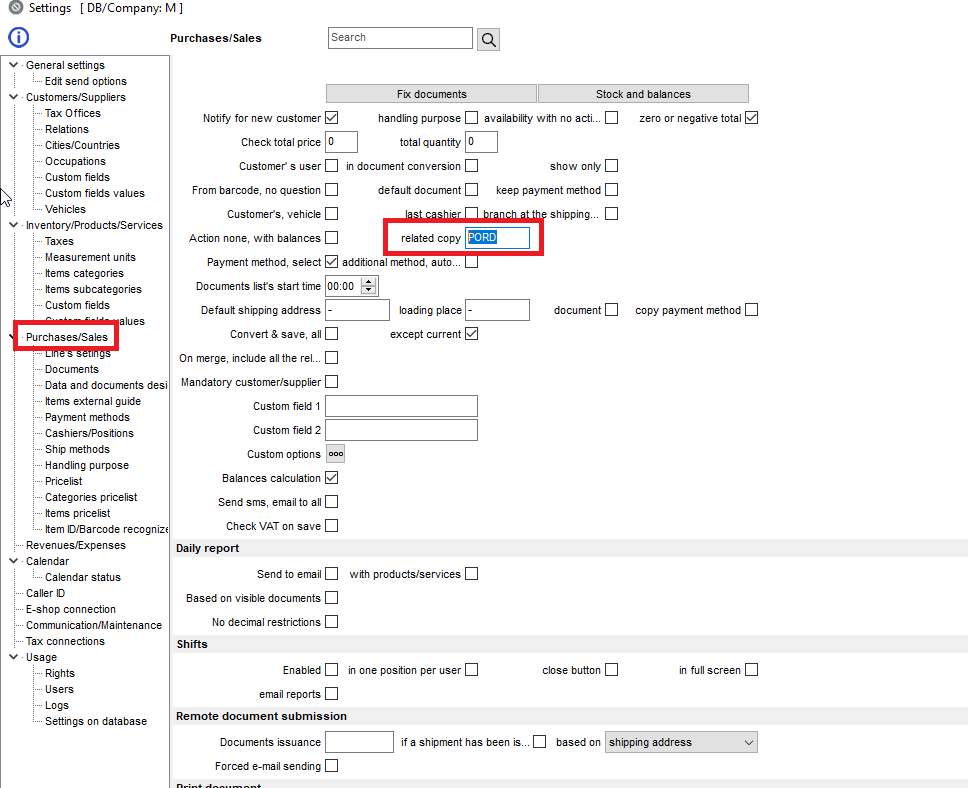Select Users under Usage
Viewport: 968px width, 788px height.
coord(59,689)
